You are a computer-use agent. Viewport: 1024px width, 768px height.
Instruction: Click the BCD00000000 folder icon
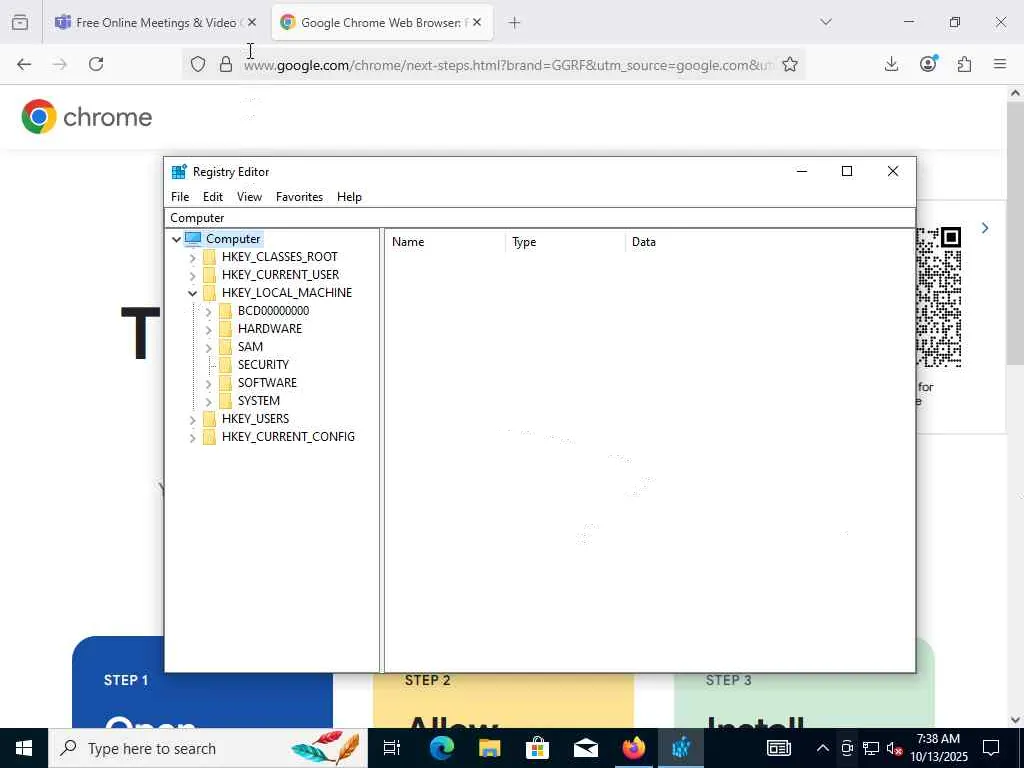tap(225, 311)
